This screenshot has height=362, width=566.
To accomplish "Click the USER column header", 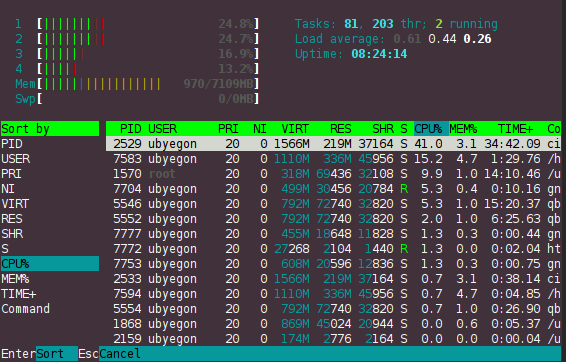I will [x=162, y=129].
